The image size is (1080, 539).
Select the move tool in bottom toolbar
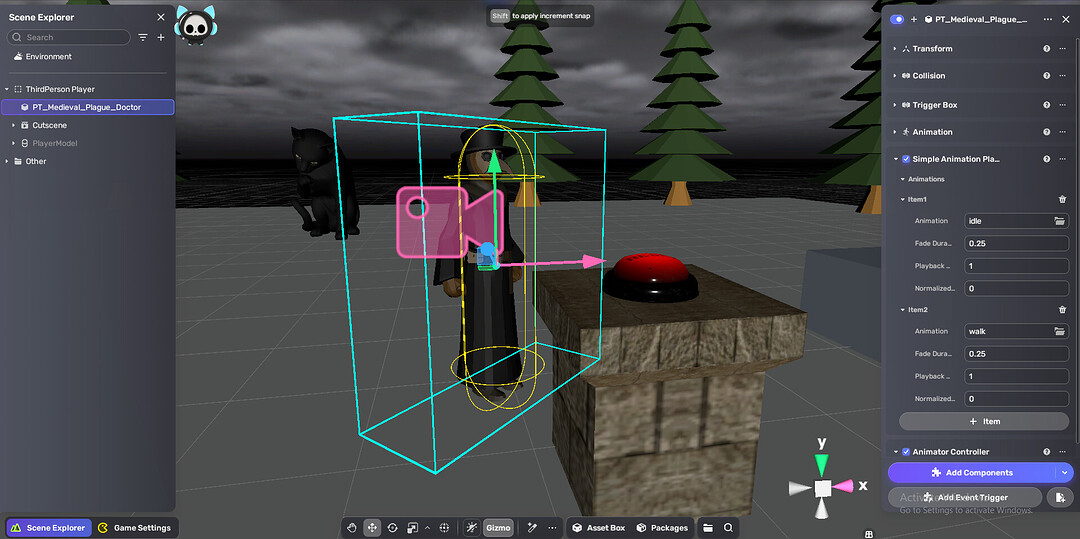pyautogui.click(x=372, y=527)
